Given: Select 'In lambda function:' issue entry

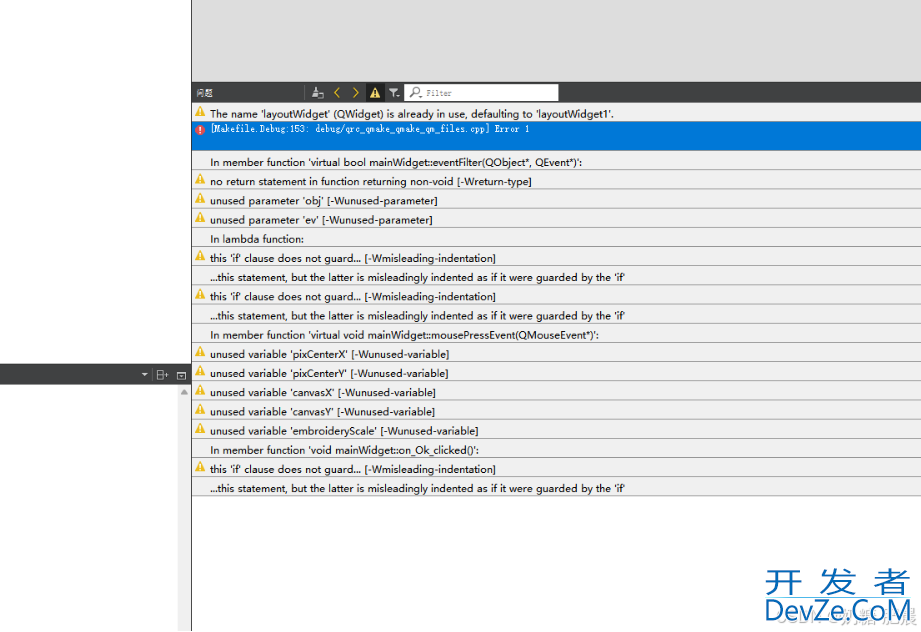Looking at the screenshot, I should click(x=257, y=239).
